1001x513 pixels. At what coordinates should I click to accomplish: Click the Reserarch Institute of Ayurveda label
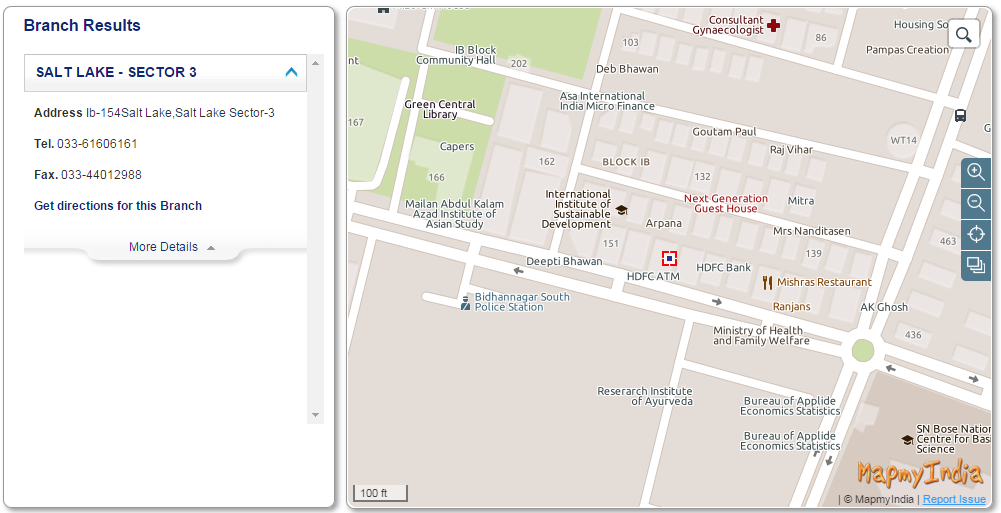(x=645, y=396)
